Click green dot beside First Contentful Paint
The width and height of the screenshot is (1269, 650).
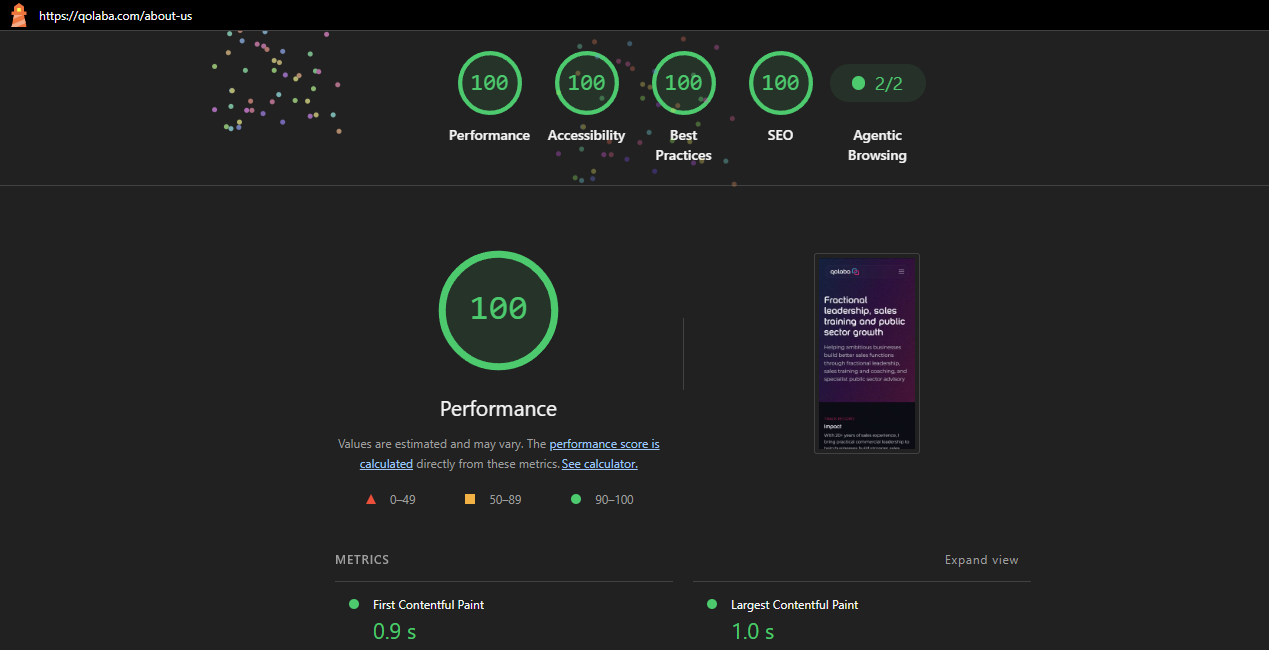tap(354, 604)
